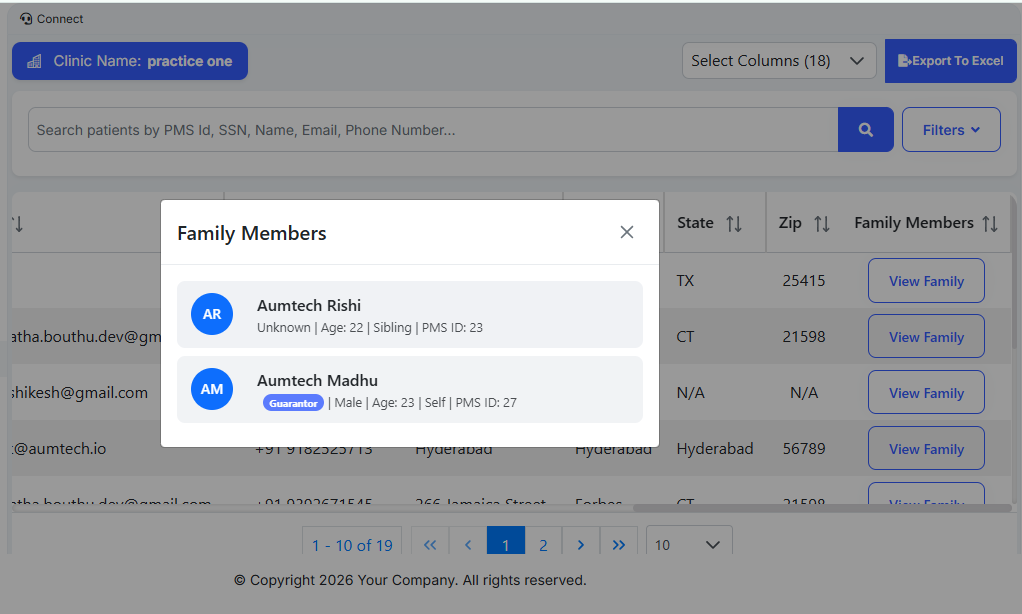
Task: Click View Family for the TX row
Action: click(926, 281)
